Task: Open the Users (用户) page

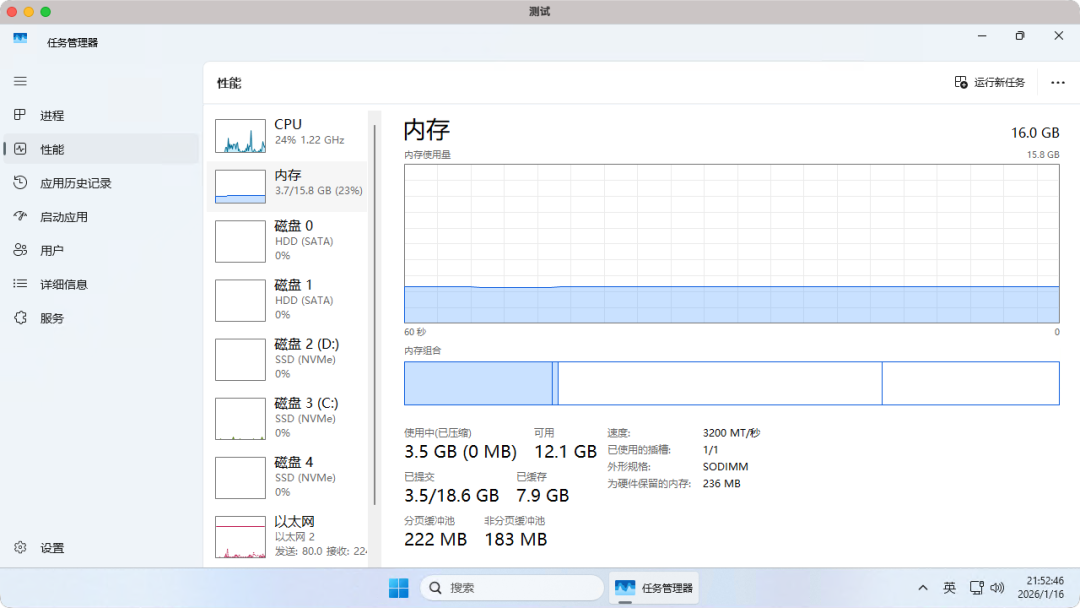Action: click(x=50, y=250)
